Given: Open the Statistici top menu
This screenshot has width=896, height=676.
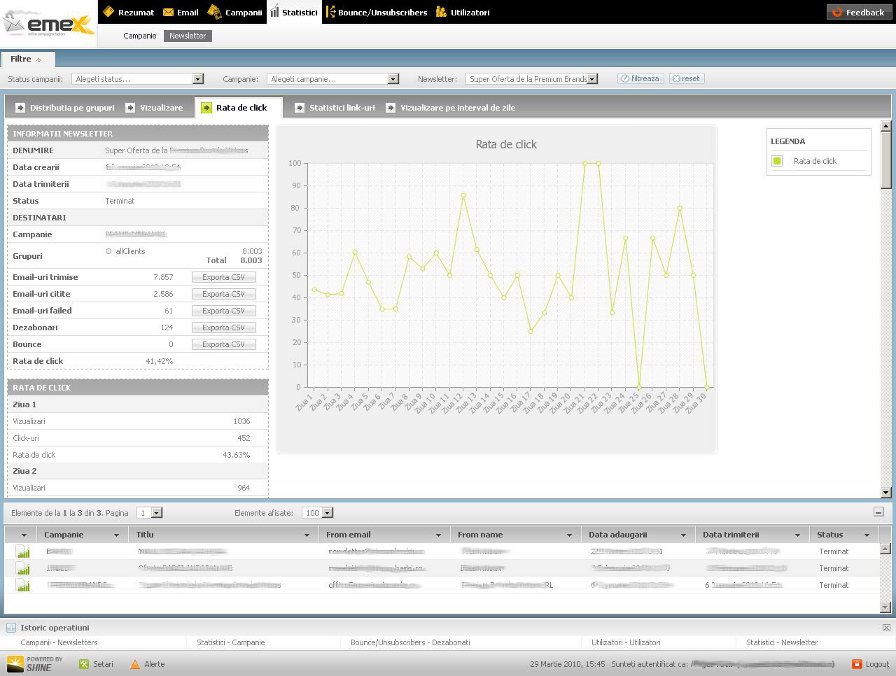Looking at the screenshot, I should click(294, 12).
